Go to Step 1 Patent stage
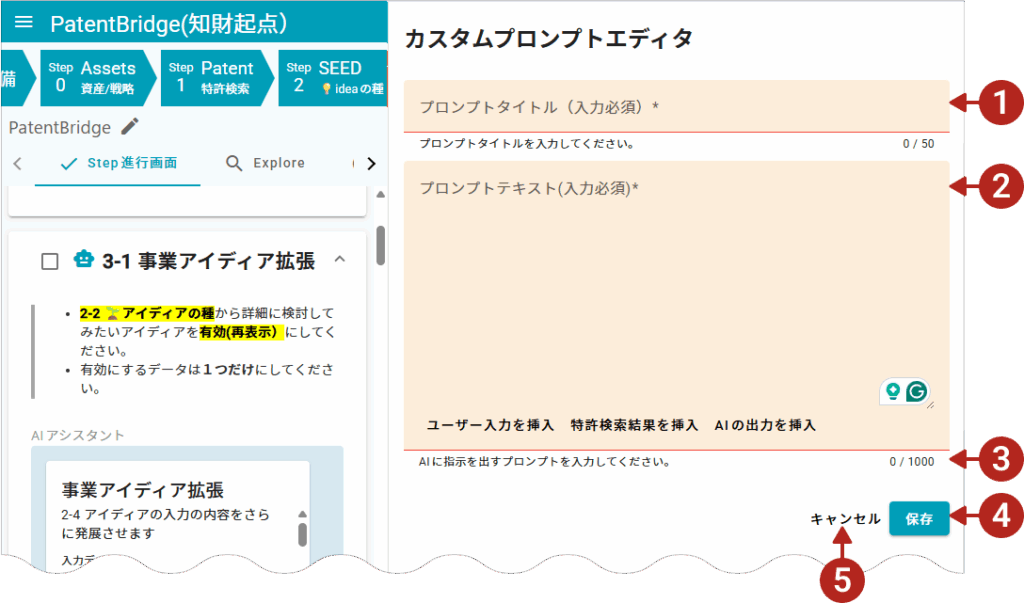 click(x=215, y=77)
